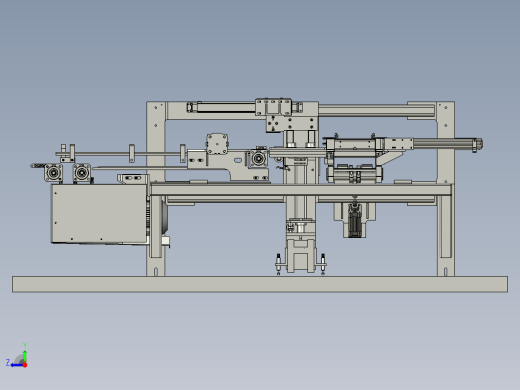Click the green Y axis of the orientation triad
Image resolution: width=520 pixels, height=390 pixels.
25,356
